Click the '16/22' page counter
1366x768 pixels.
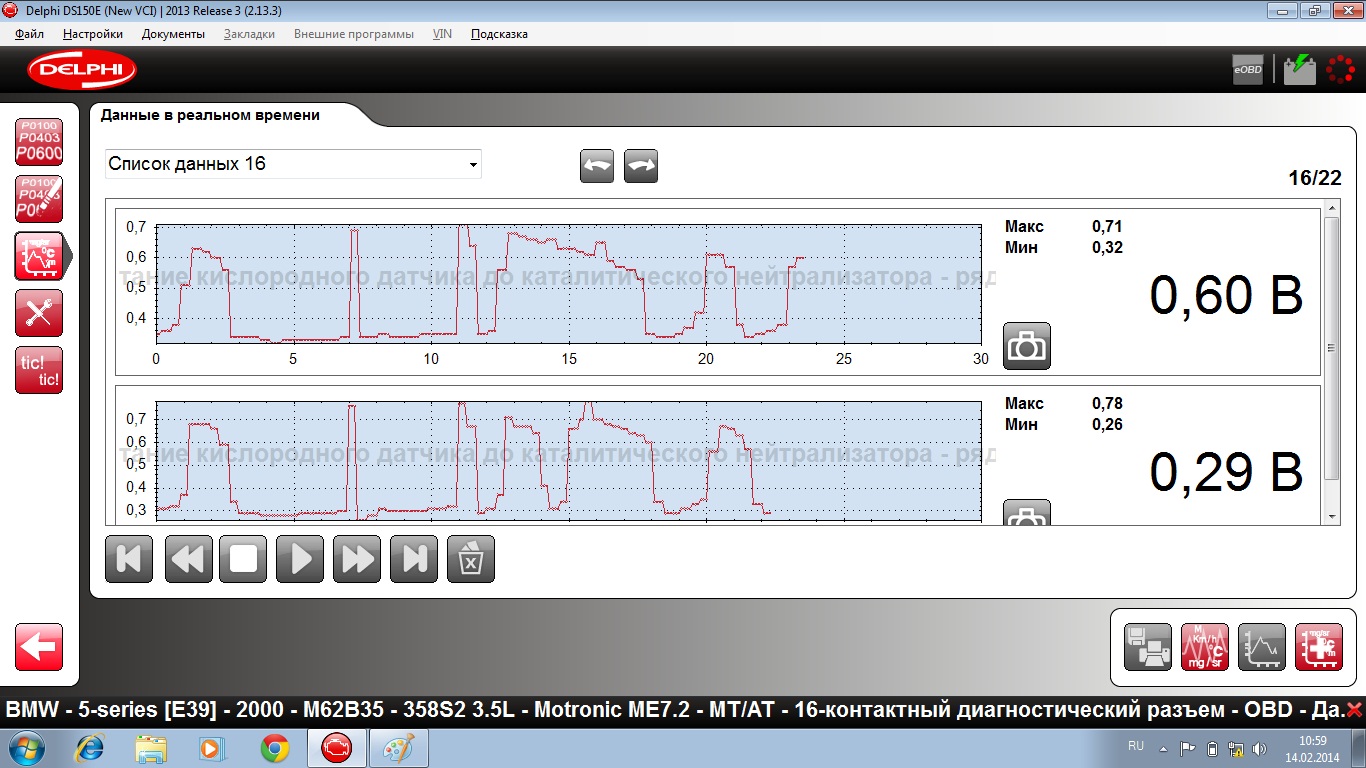pos(1314,178)
